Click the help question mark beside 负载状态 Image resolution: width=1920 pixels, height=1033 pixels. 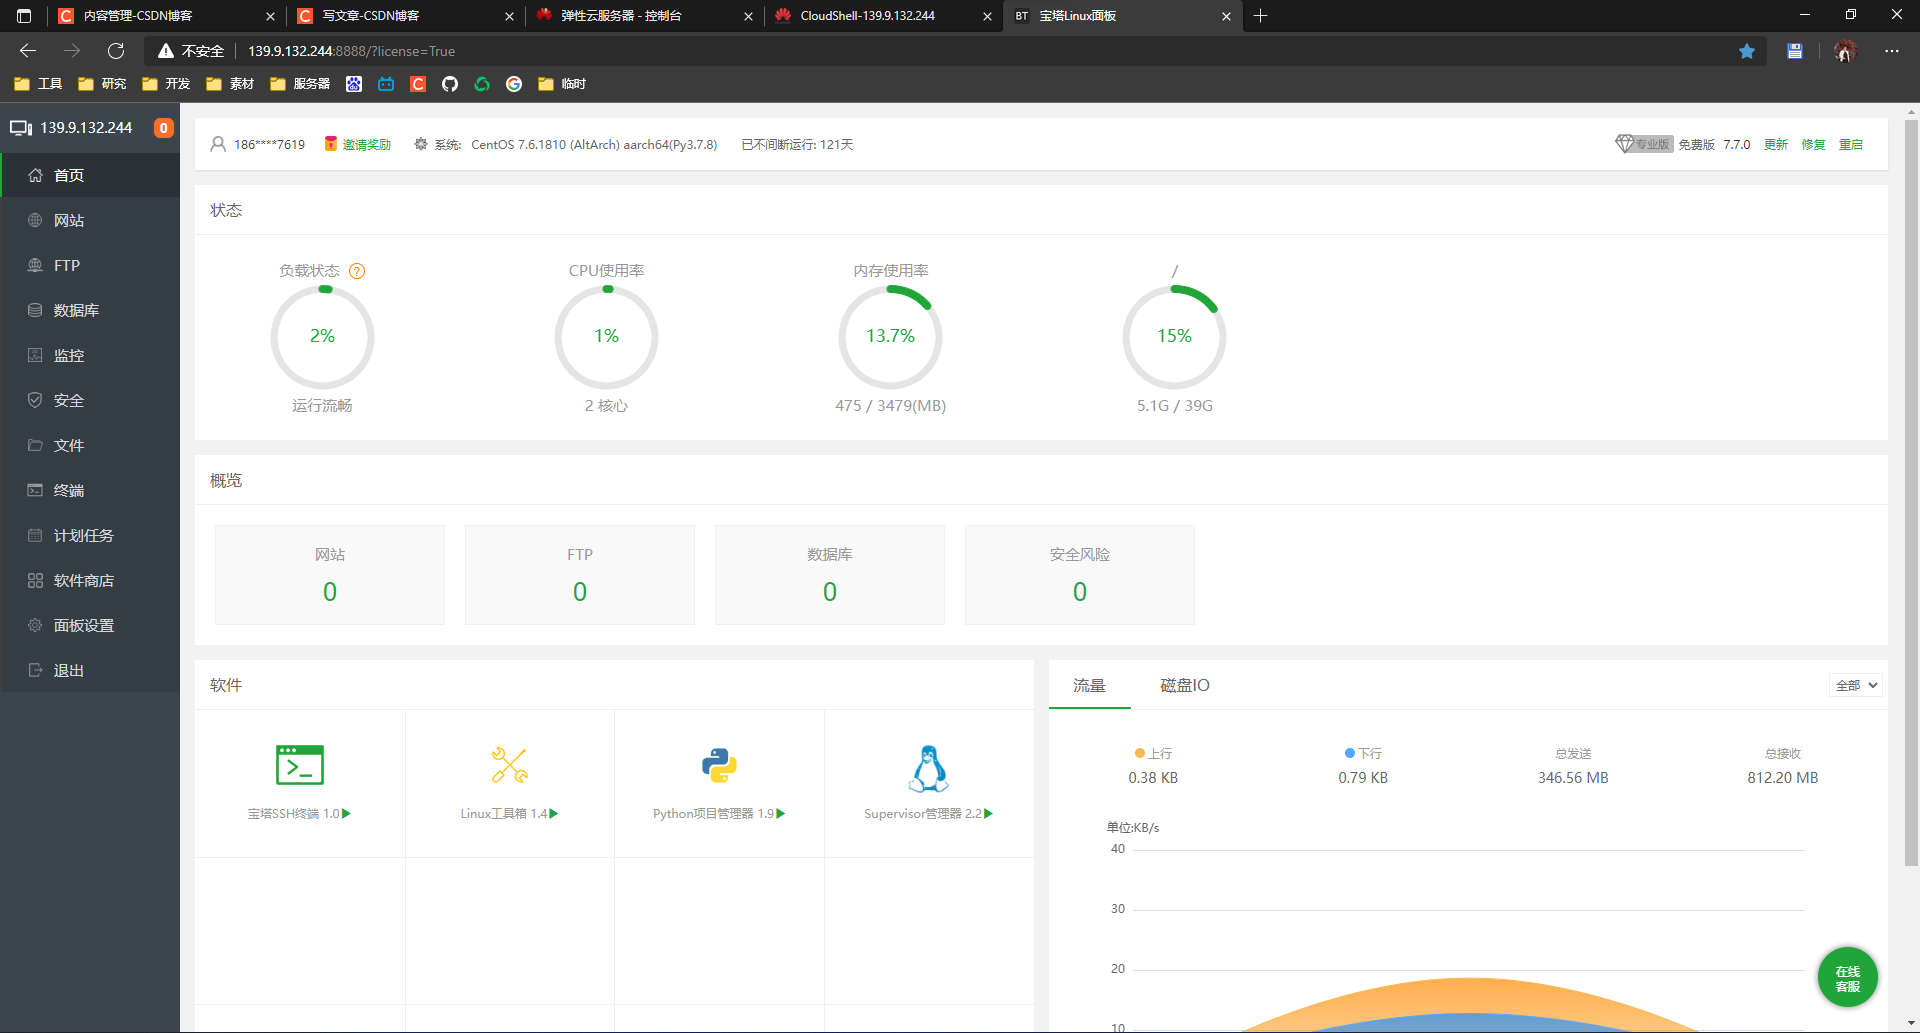[357, 271]
